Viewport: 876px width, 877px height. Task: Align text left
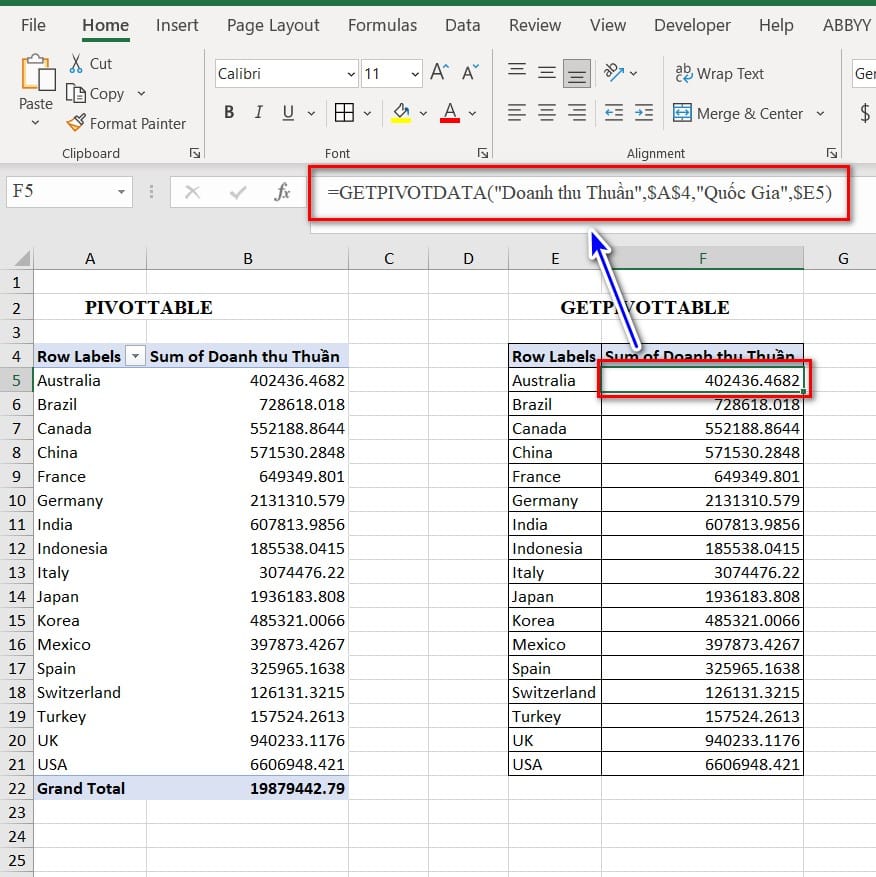pyautogui.click(x=516, y=113)
